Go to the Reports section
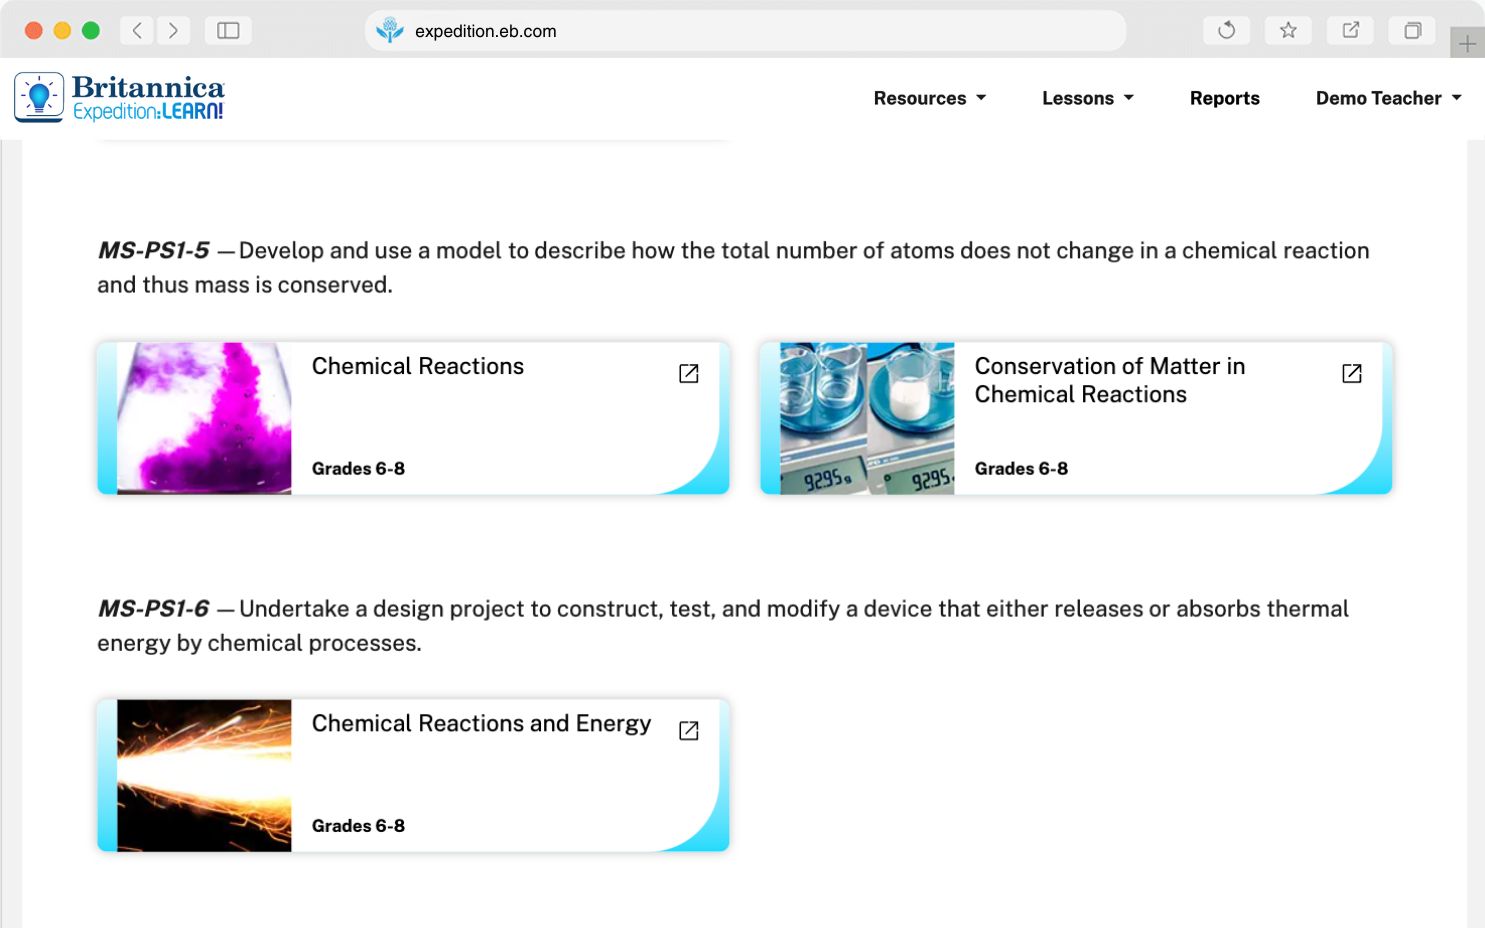 pyautogui.click(x=1224, y=98)
